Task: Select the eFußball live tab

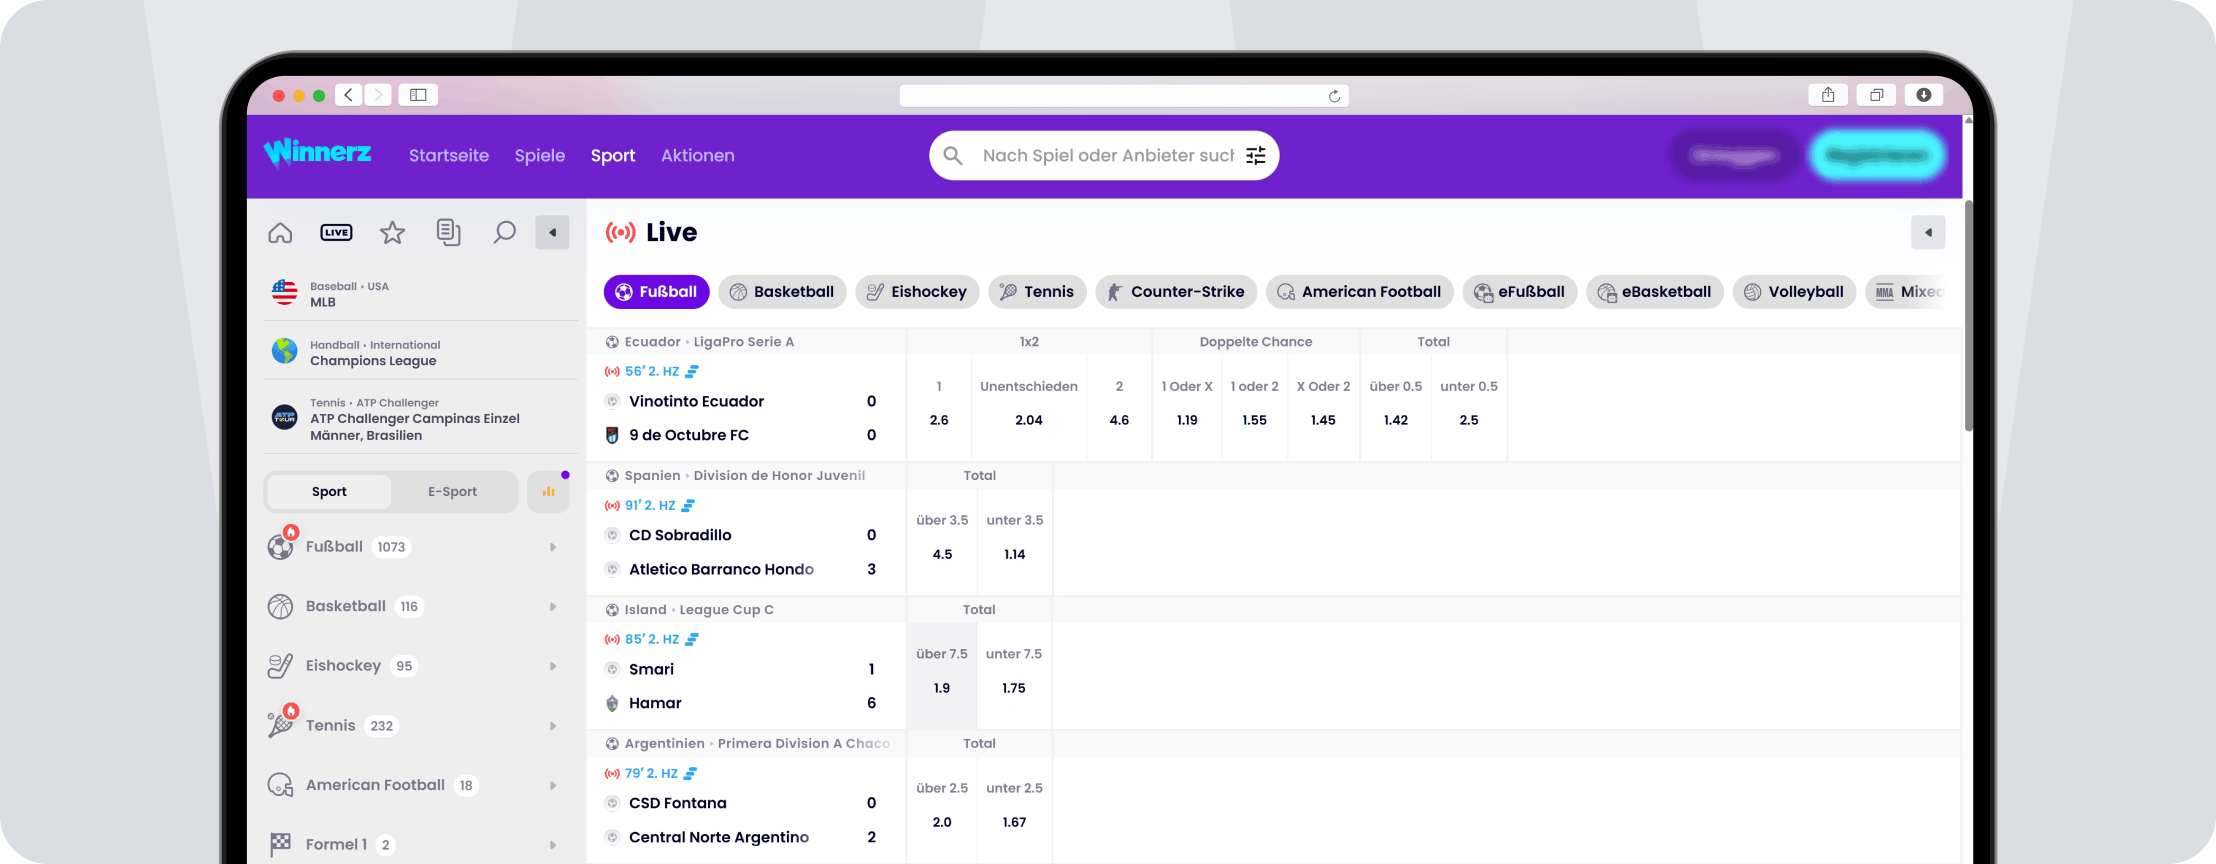Action: click(x=1520, y=292)
